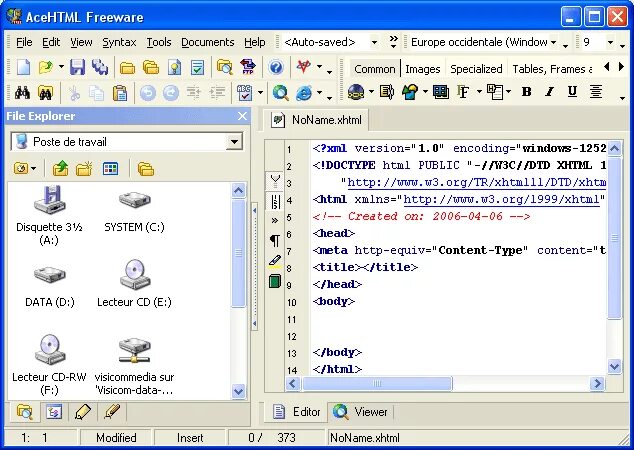
Task: Go up one folder level in File Explorer
Action: pyautogui.click(x=60, y=168)
